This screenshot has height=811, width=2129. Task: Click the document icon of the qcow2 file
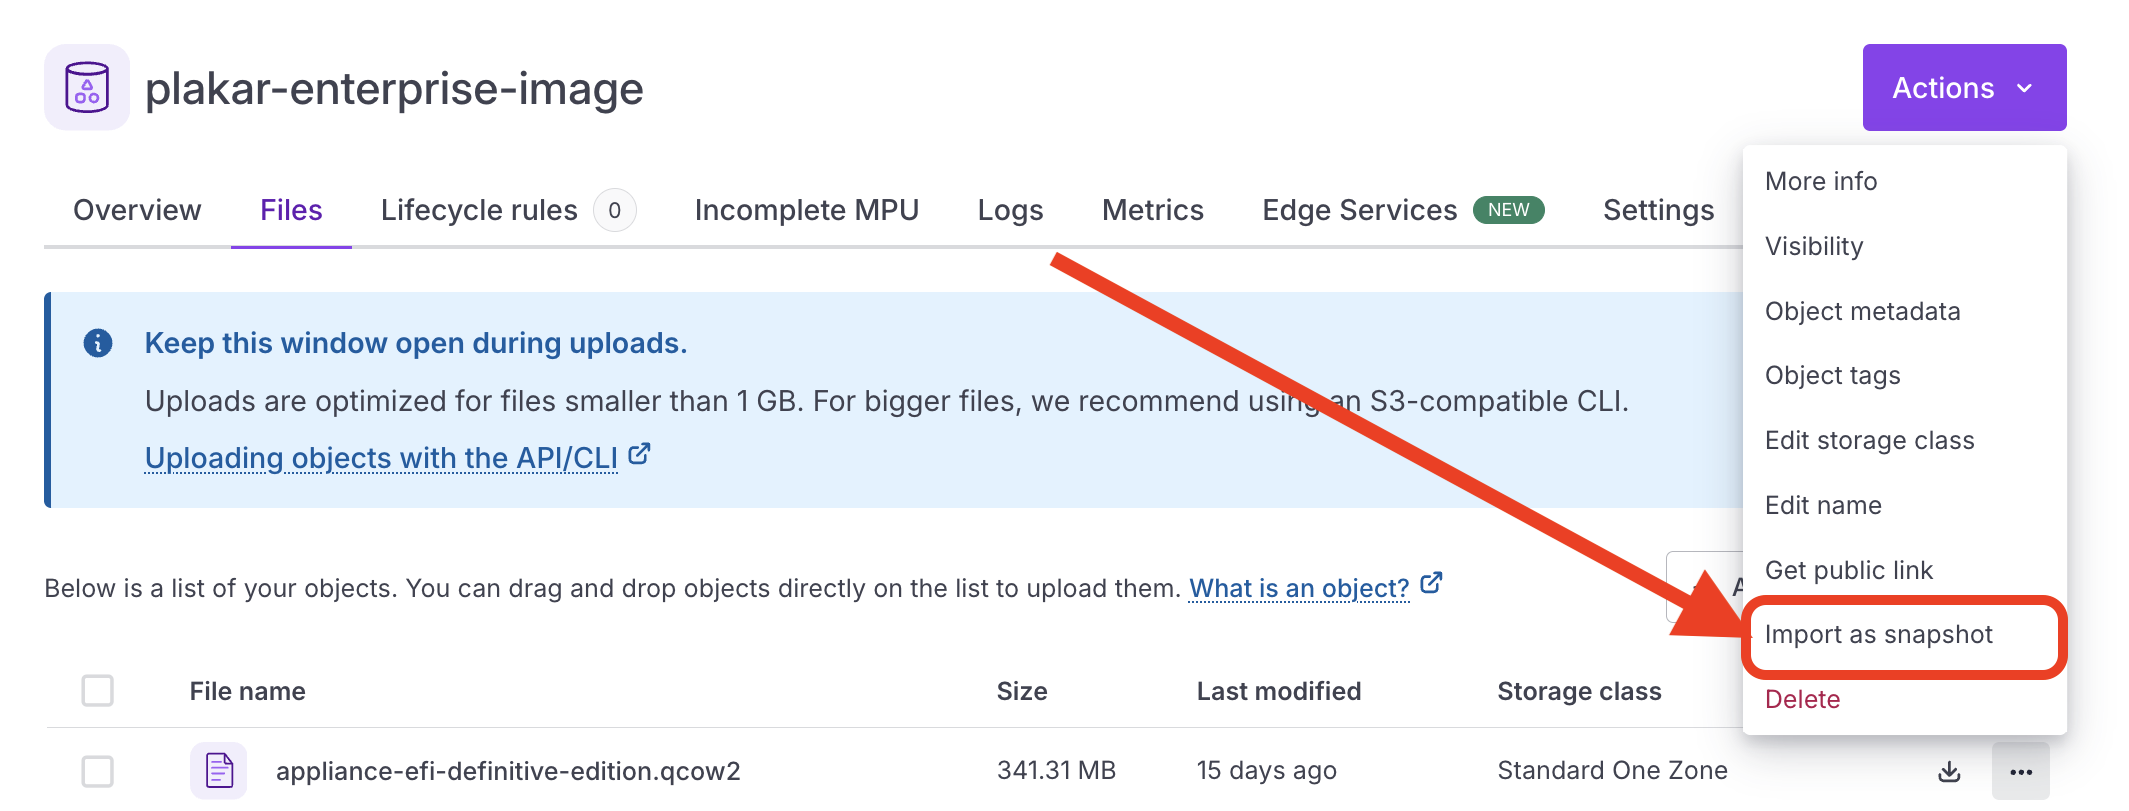pos(219,771)
